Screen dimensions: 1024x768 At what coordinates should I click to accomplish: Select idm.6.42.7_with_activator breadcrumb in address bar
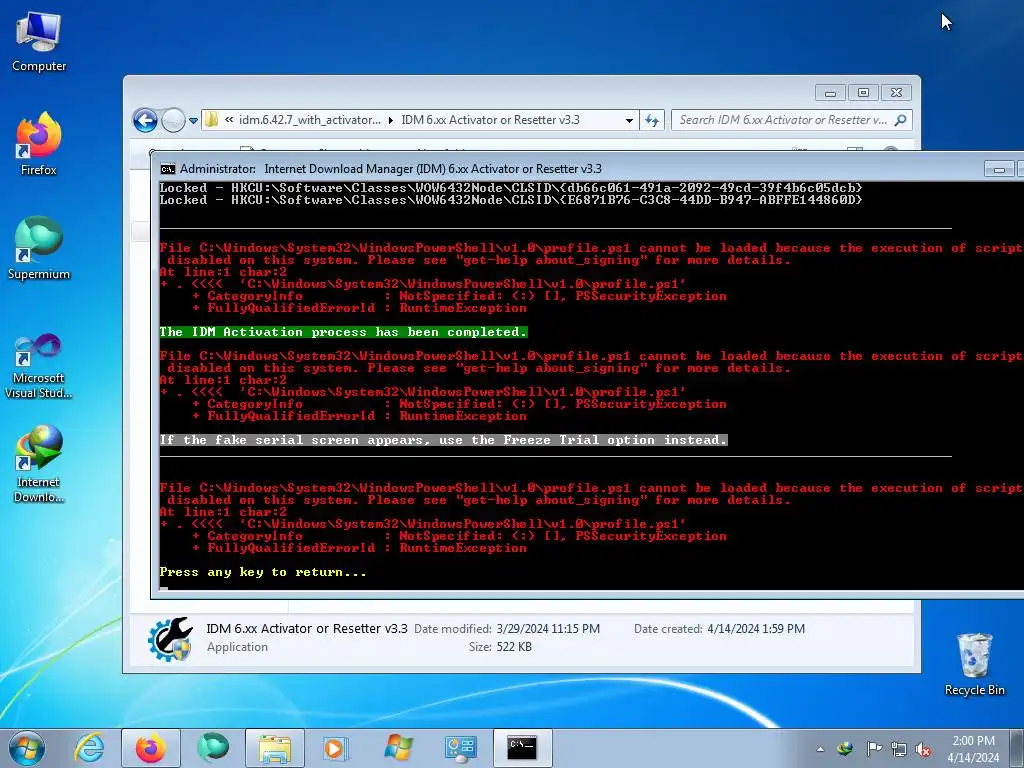[x=310, y=120]
